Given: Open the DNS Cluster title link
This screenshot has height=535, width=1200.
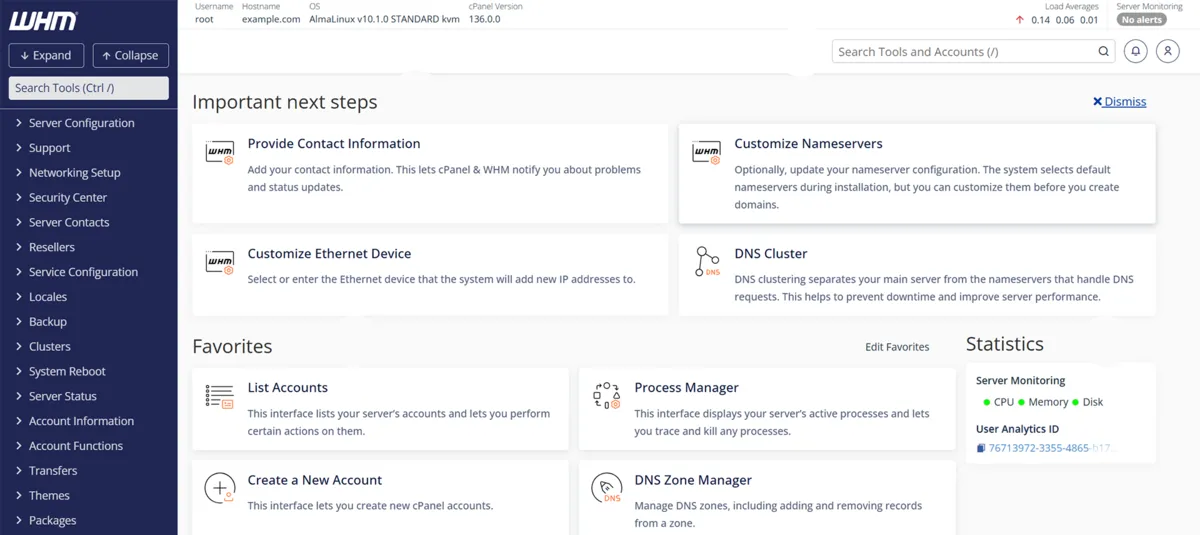Looking at the screenshot, I should click(x=770, y=253).
